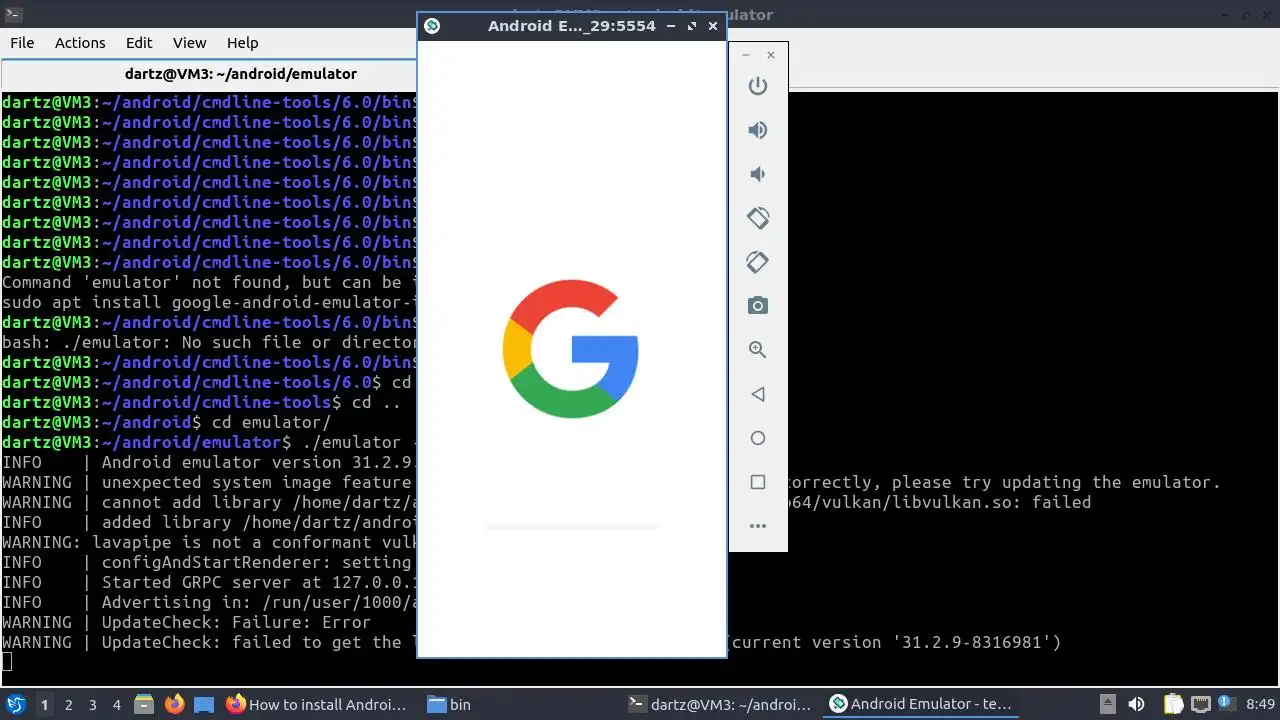This screenshot has width=1280, height=720.
Task: Open the clipboard manager tray icon
Action: click(x=1174, y=704)
